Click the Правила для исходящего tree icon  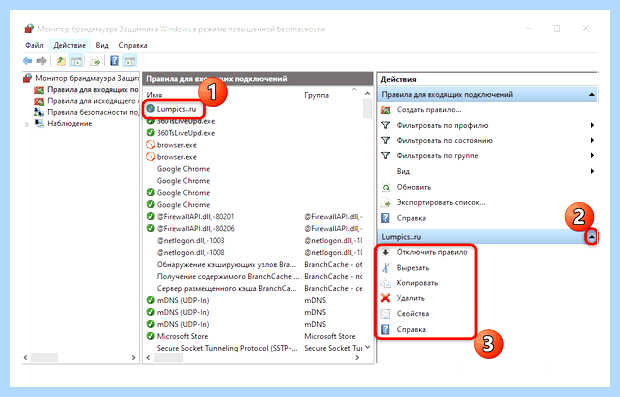pyautogui.click(x=39, y=101)
